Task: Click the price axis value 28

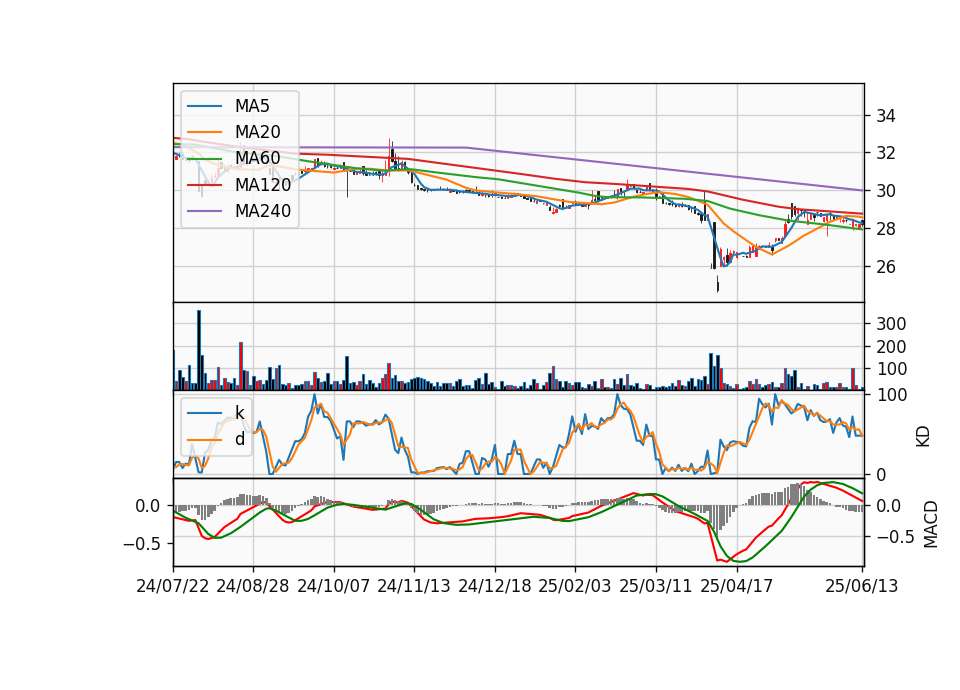Action: pos(885,229)
